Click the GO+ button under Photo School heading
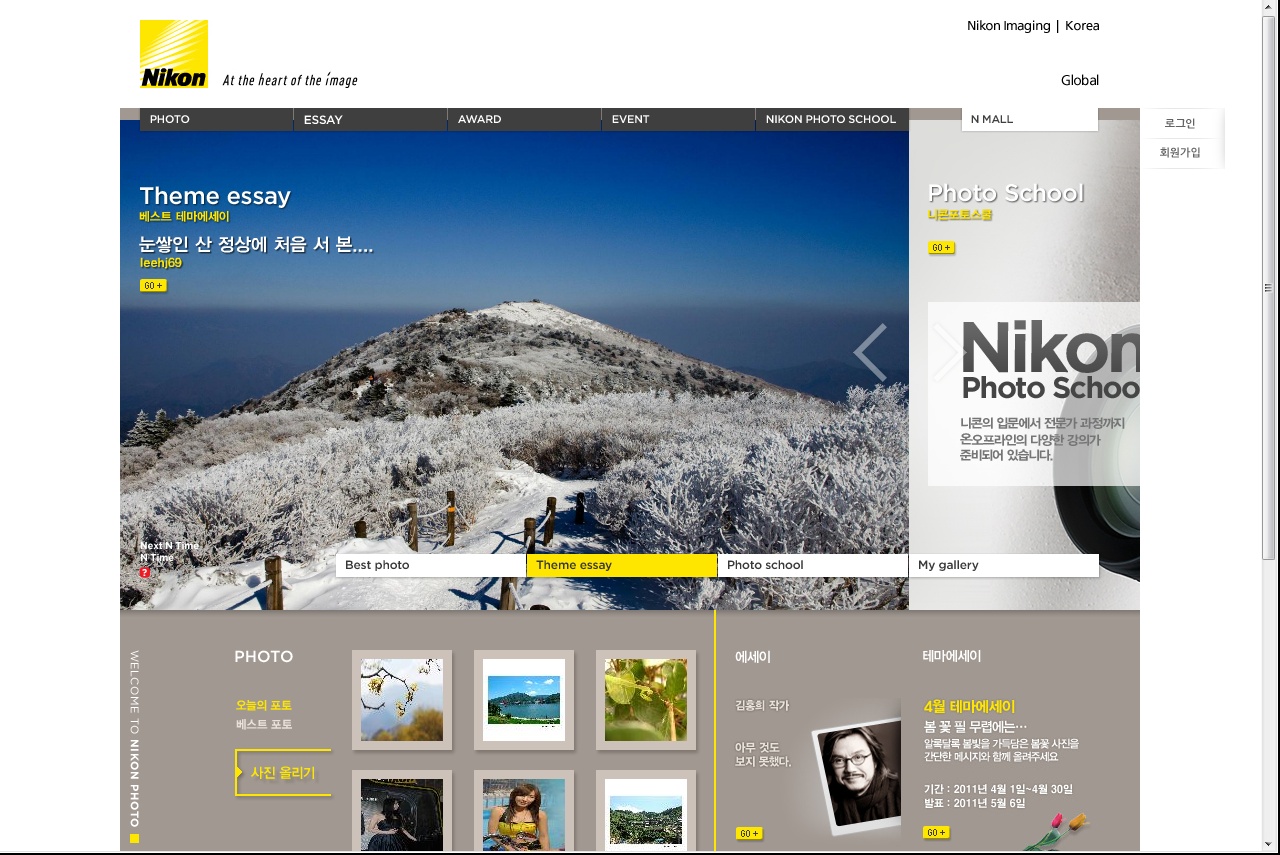The height and width of the screenshot is (855, 1280). coord(941,248)
